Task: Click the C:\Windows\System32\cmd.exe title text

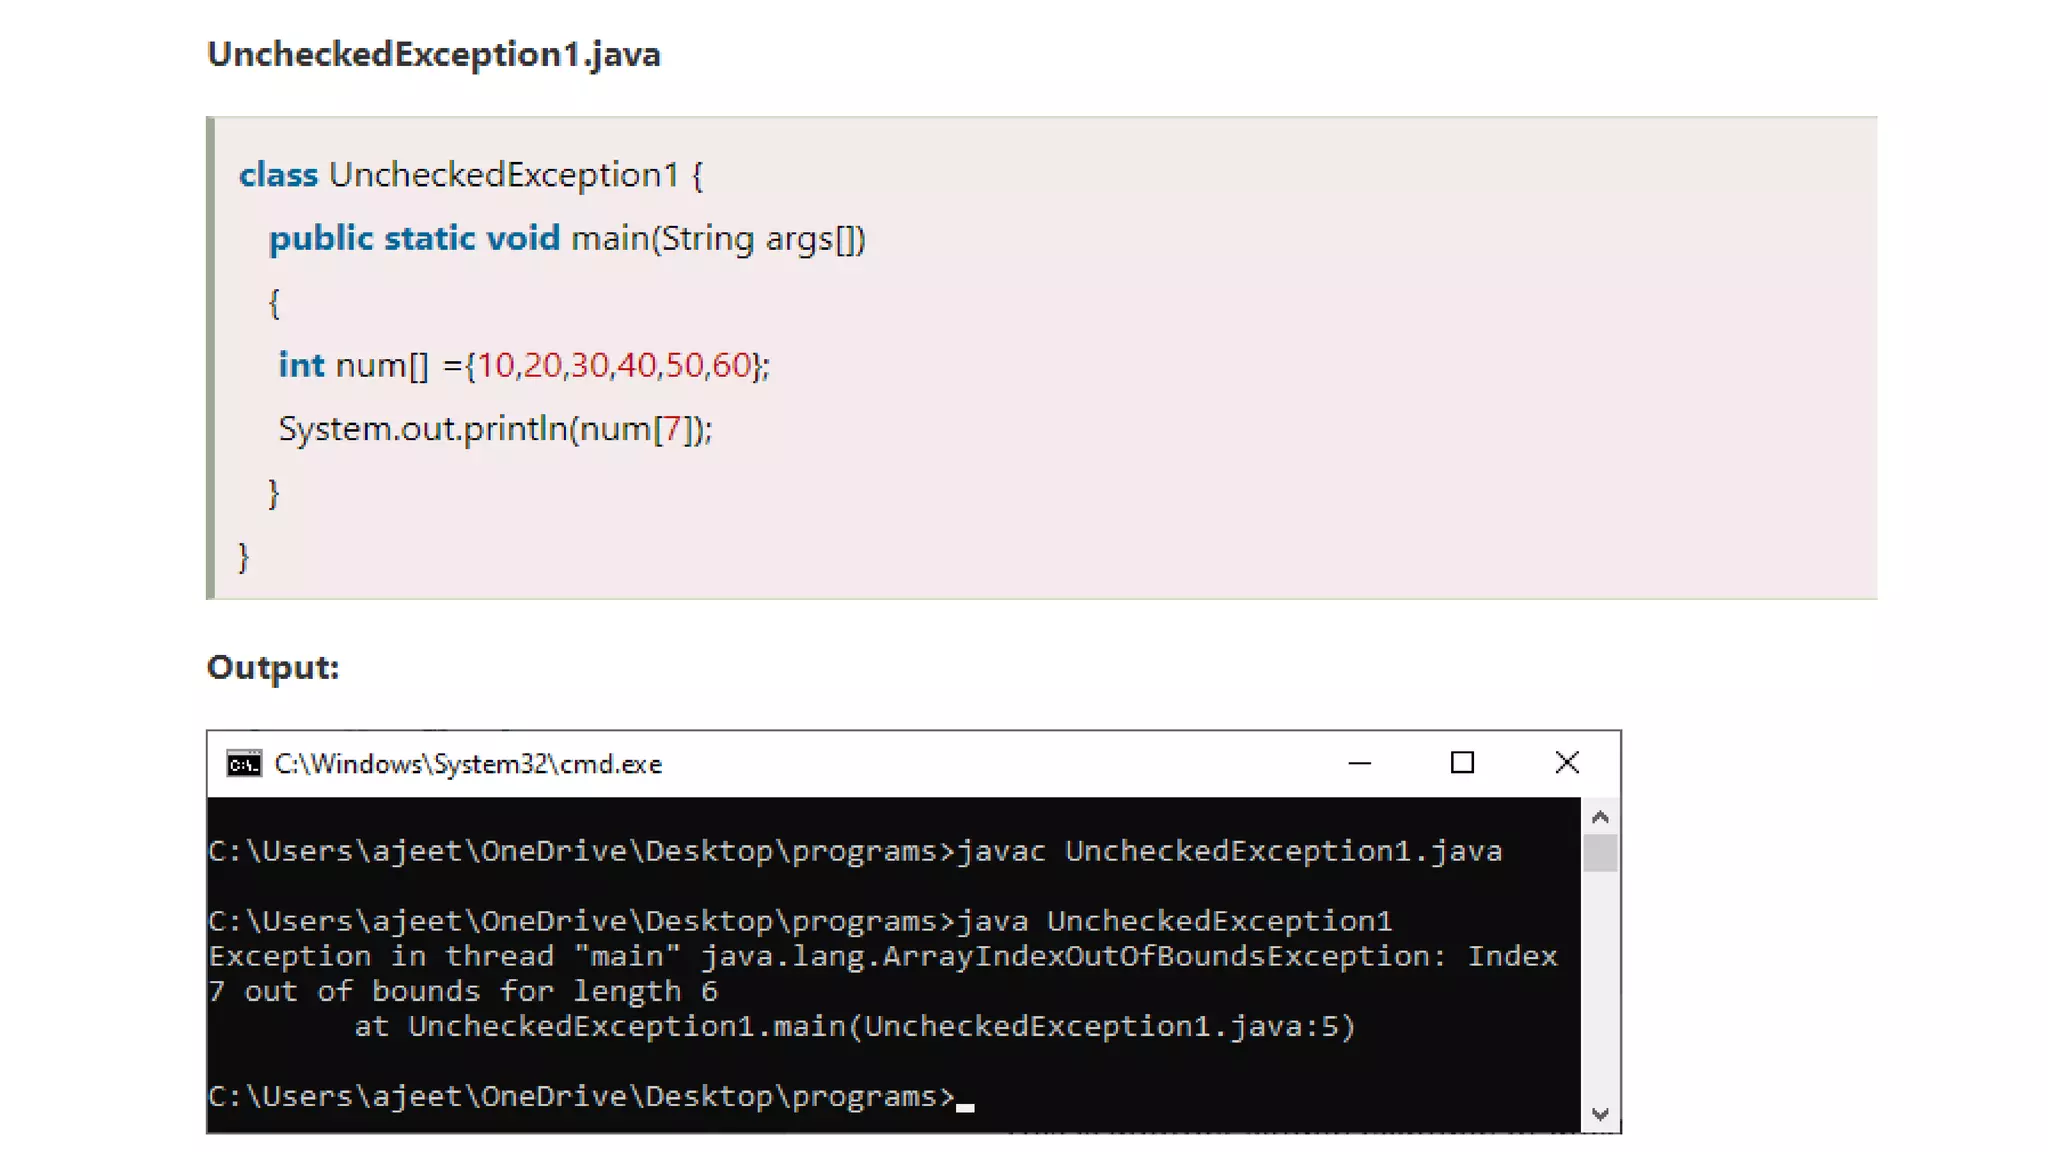Action: (x=468, y=764)
